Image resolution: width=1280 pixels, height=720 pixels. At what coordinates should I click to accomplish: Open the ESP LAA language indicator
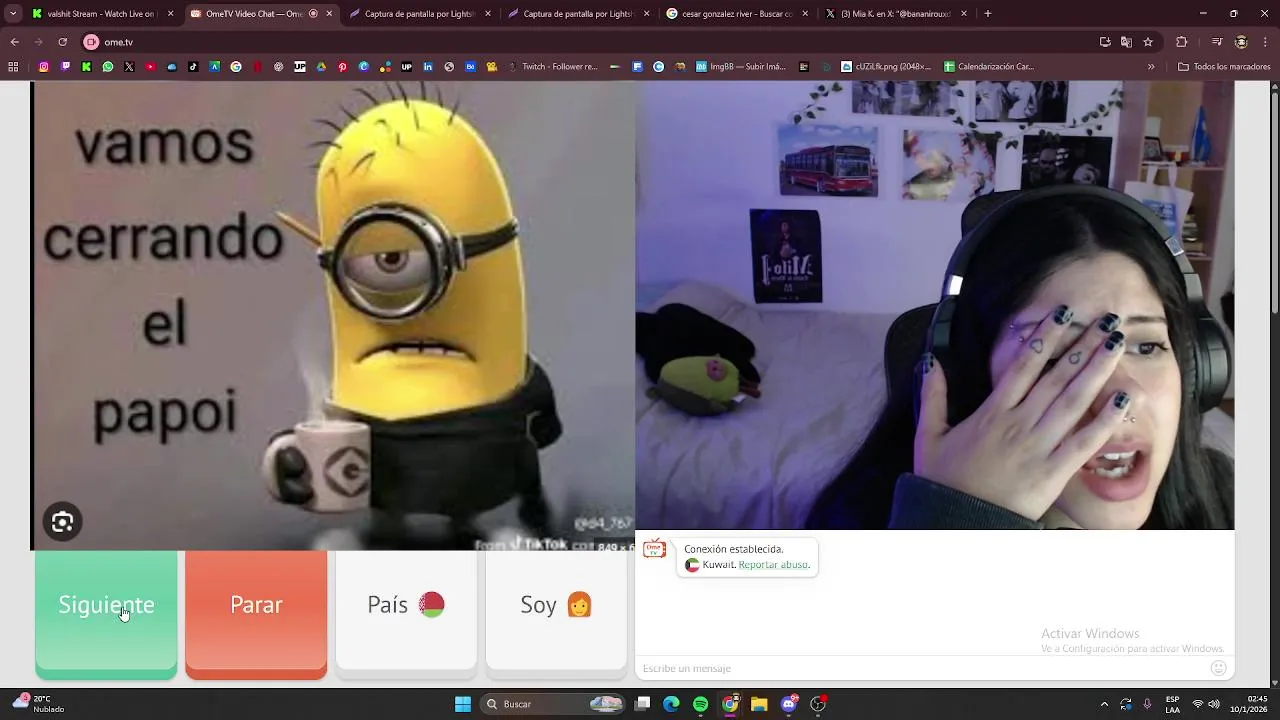pos(1172,704)
